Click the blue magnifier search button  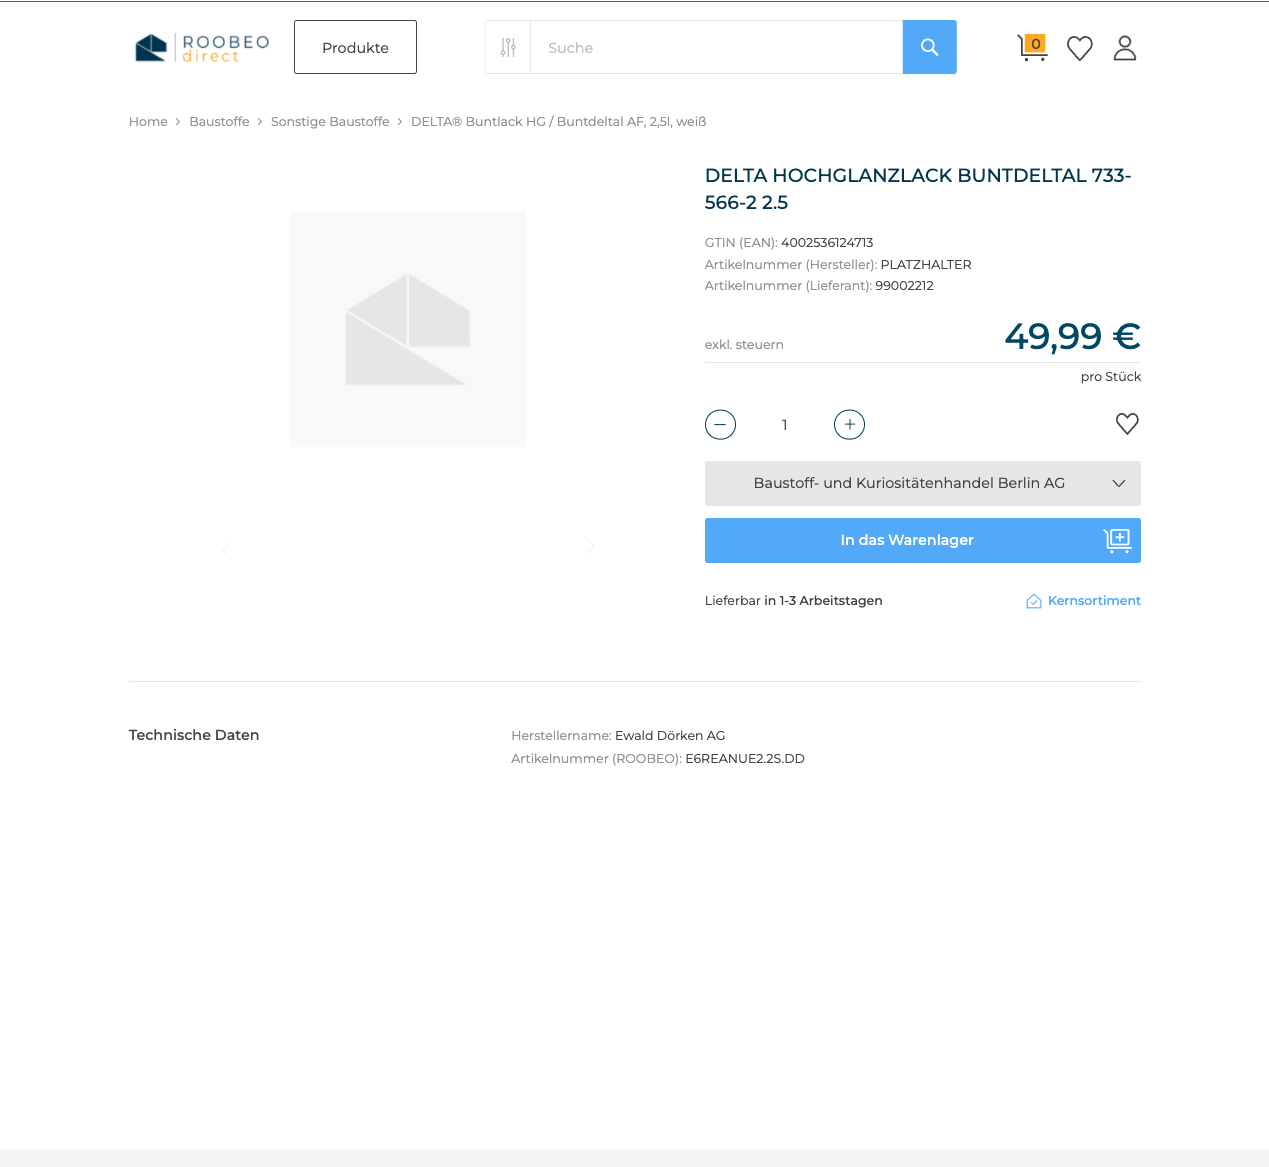(930, 47)
